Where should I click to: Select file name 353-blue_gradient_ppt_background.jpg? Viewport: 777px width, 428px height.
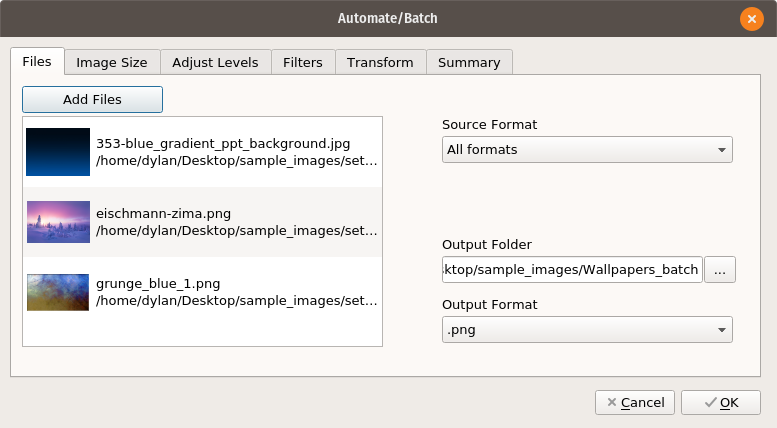[223, 144]
